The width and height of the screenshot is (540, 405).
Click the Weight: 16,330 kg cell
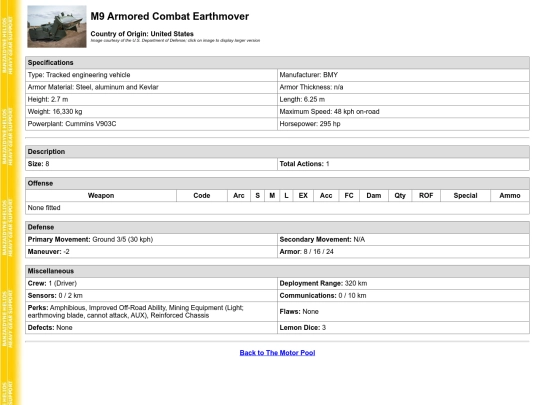[151, 112]
